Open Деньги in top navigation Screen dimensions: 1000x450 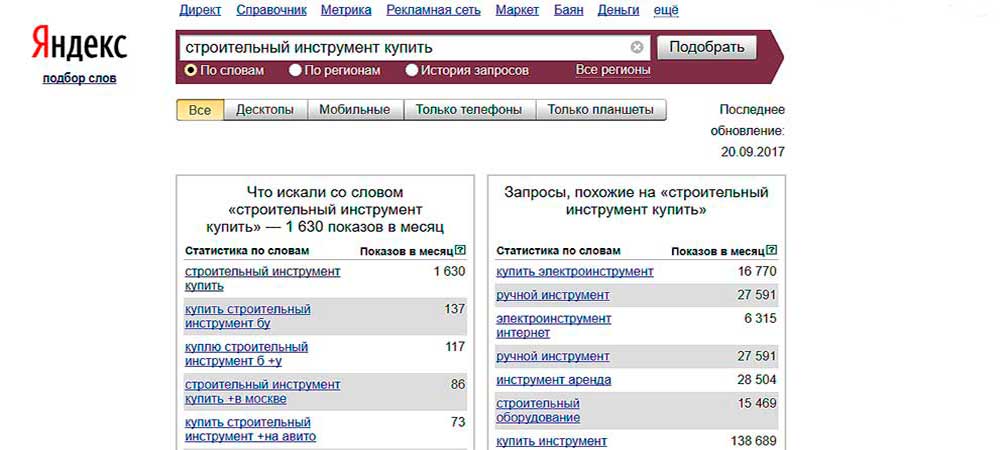click(619, 10)
